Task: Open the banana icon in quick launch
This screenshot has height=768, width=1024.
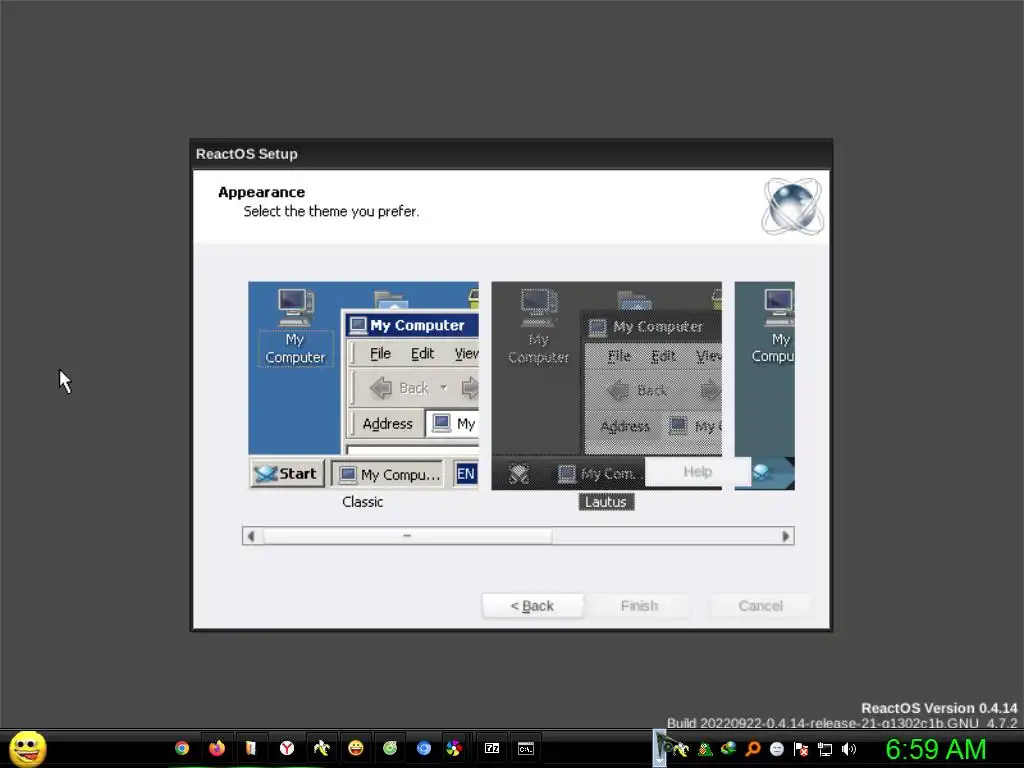Action: 321,748
